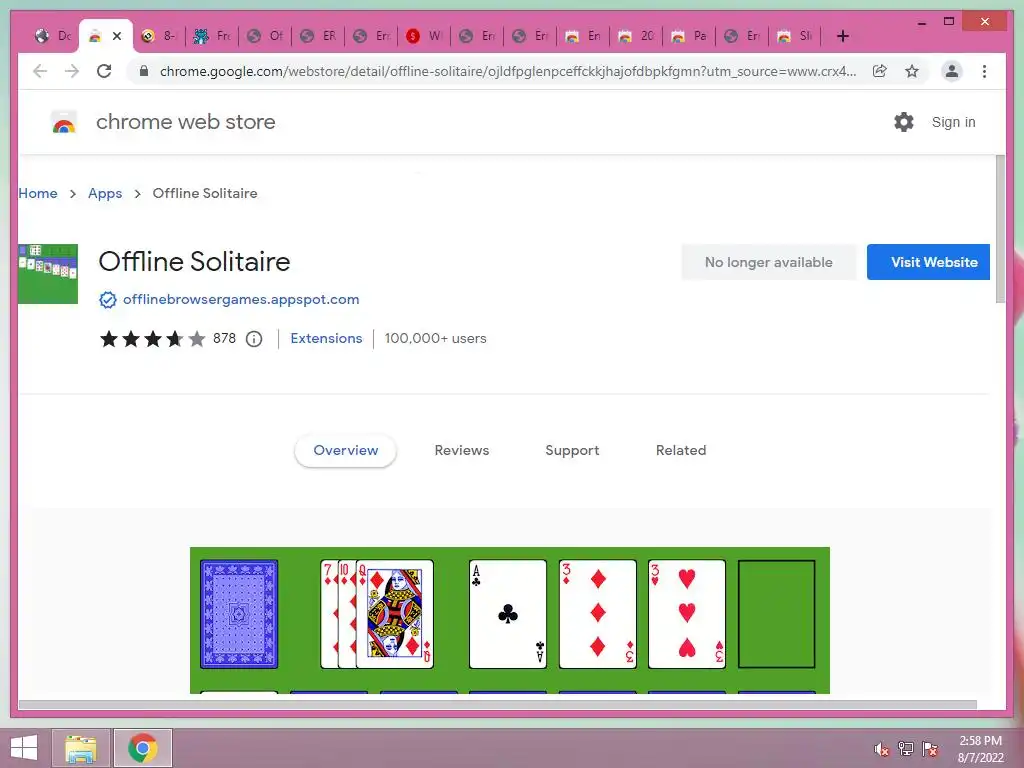Viewport: 1024px width, 768px height.
Task: Click the No longer available button
Action: click(x=769, y=262)
